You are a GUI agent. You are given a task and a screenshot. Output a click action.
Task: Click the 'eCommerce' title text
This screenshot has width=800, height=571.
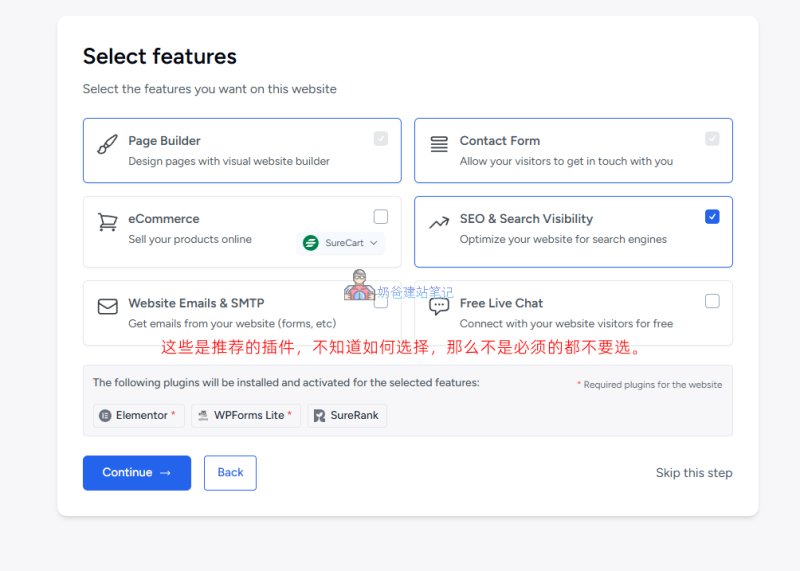click(164, 219)
